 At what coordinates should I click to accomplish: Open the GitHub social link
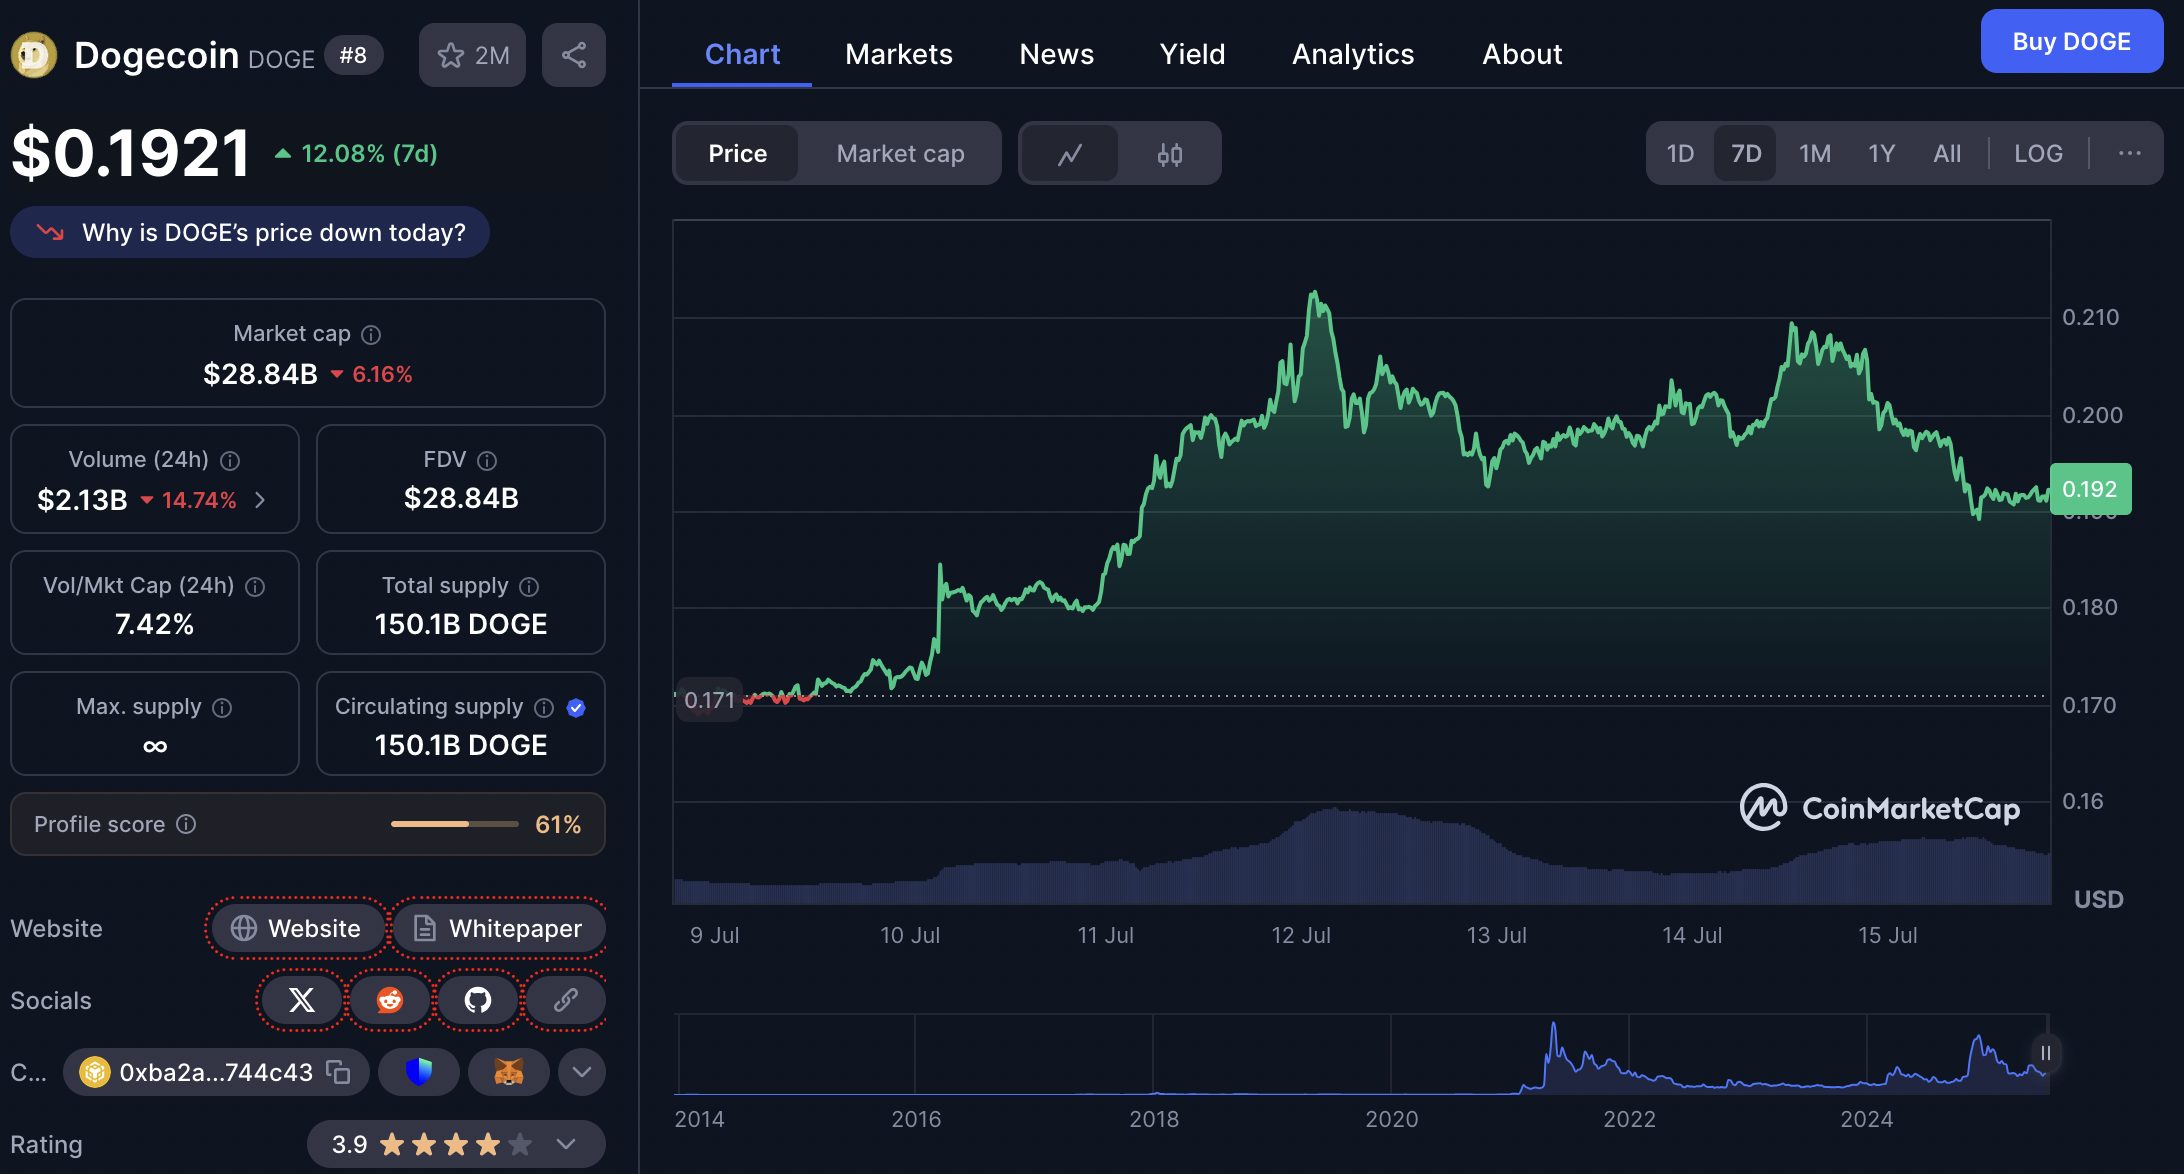tap(478, 1000)
